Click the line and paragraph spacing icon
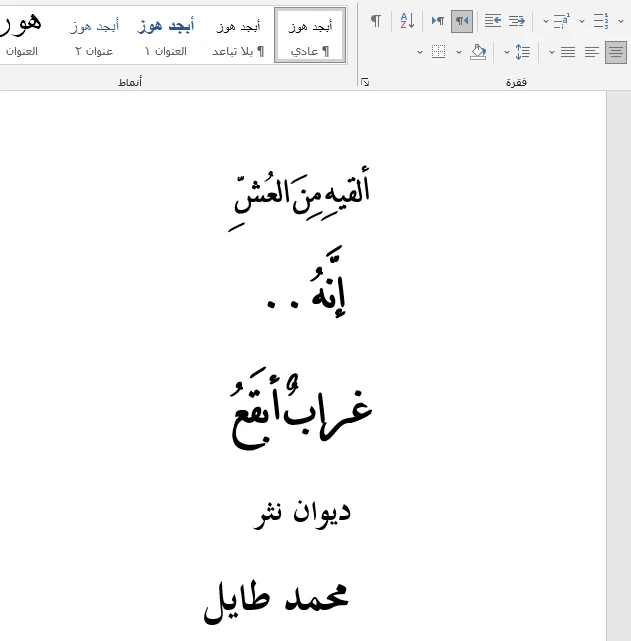The image size is (631, 641). click(x=523, y=52)
